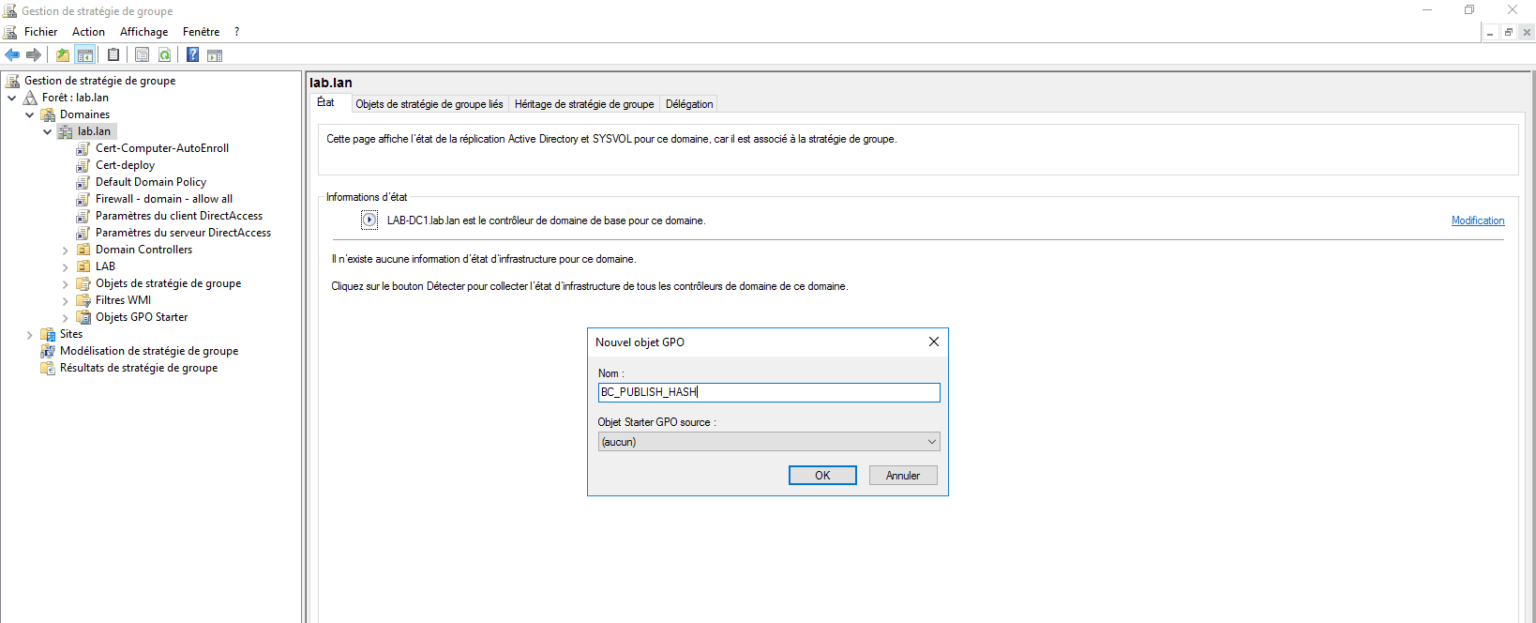Click the Modification link
The image size is (1536, 623).
pyautogui.click(x=1477, y=220)
